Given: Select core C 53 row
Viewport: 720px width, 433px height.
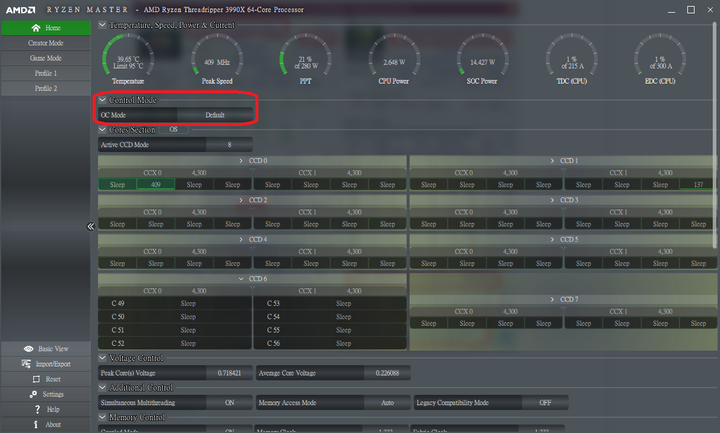Looking at the screenshot, I should tap(330, 304).
